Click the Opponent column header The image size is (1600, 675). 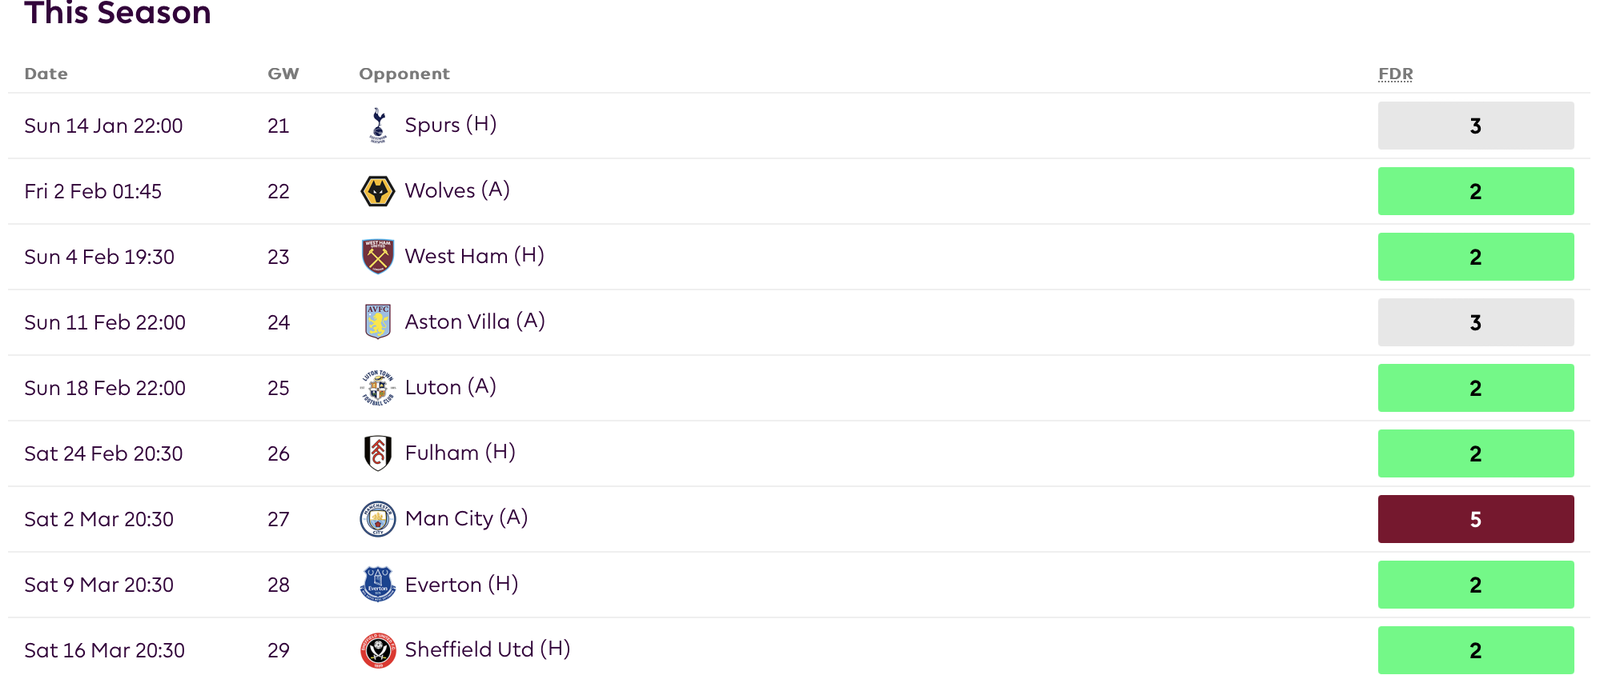404,74
